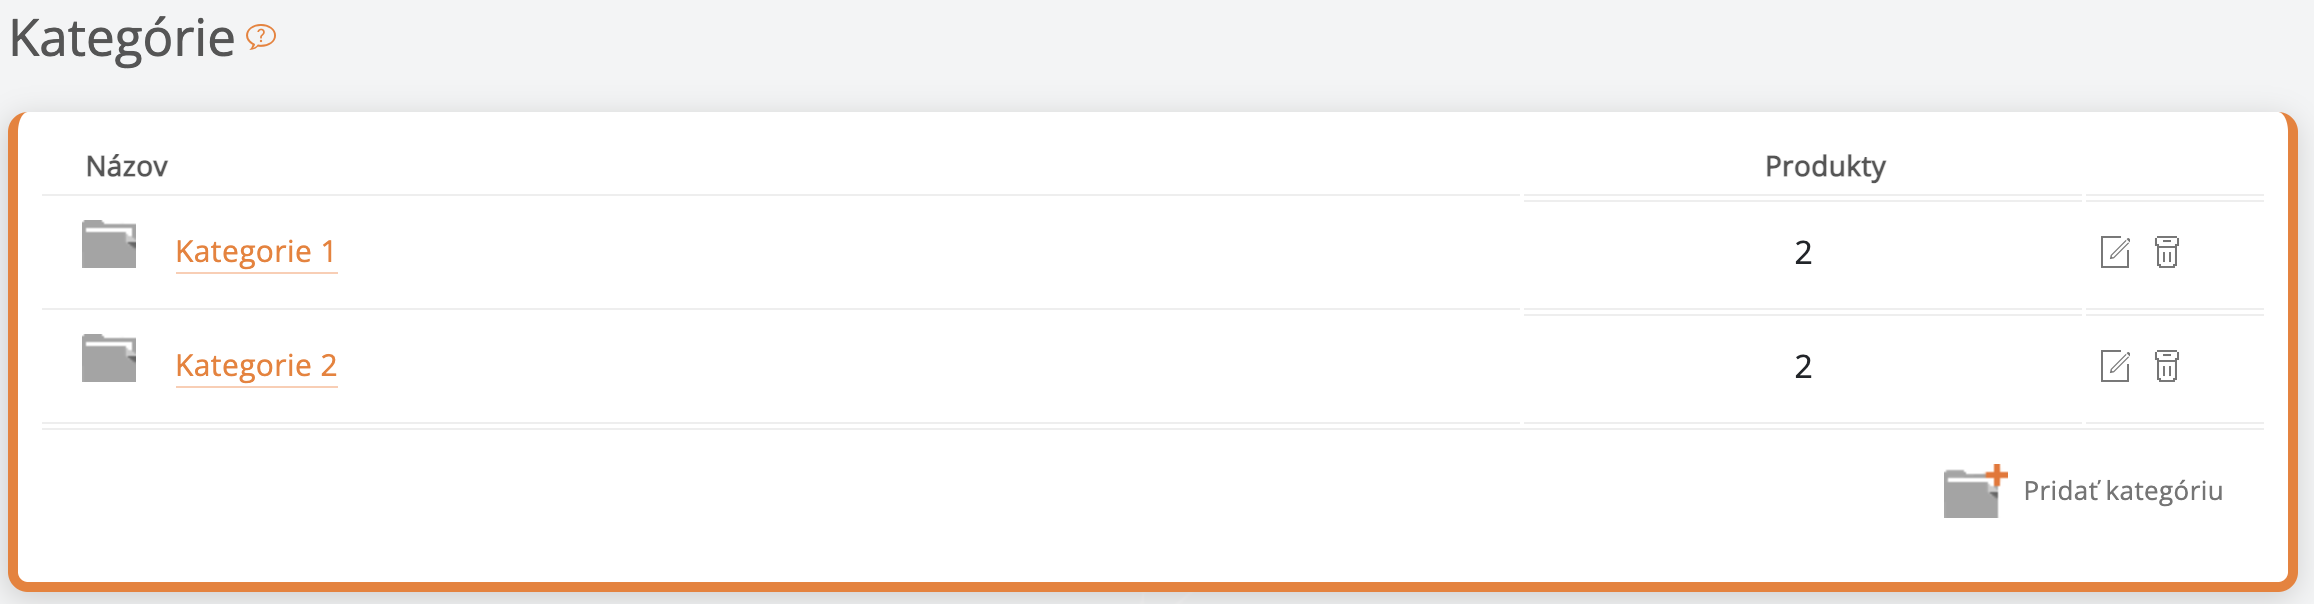Viewport: 2314px width, 604px height.
Task: Delete Kategorie 1 with the trash icon
Action: point(2166,252)
